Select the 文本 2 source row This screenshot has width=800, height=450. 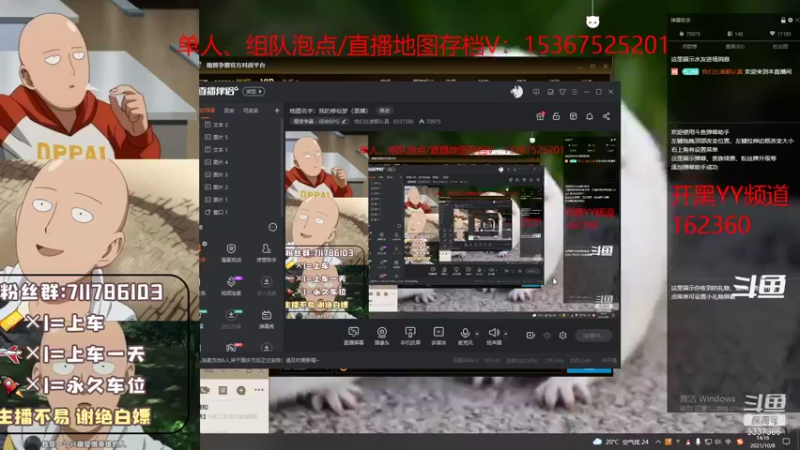click(240, 124)
